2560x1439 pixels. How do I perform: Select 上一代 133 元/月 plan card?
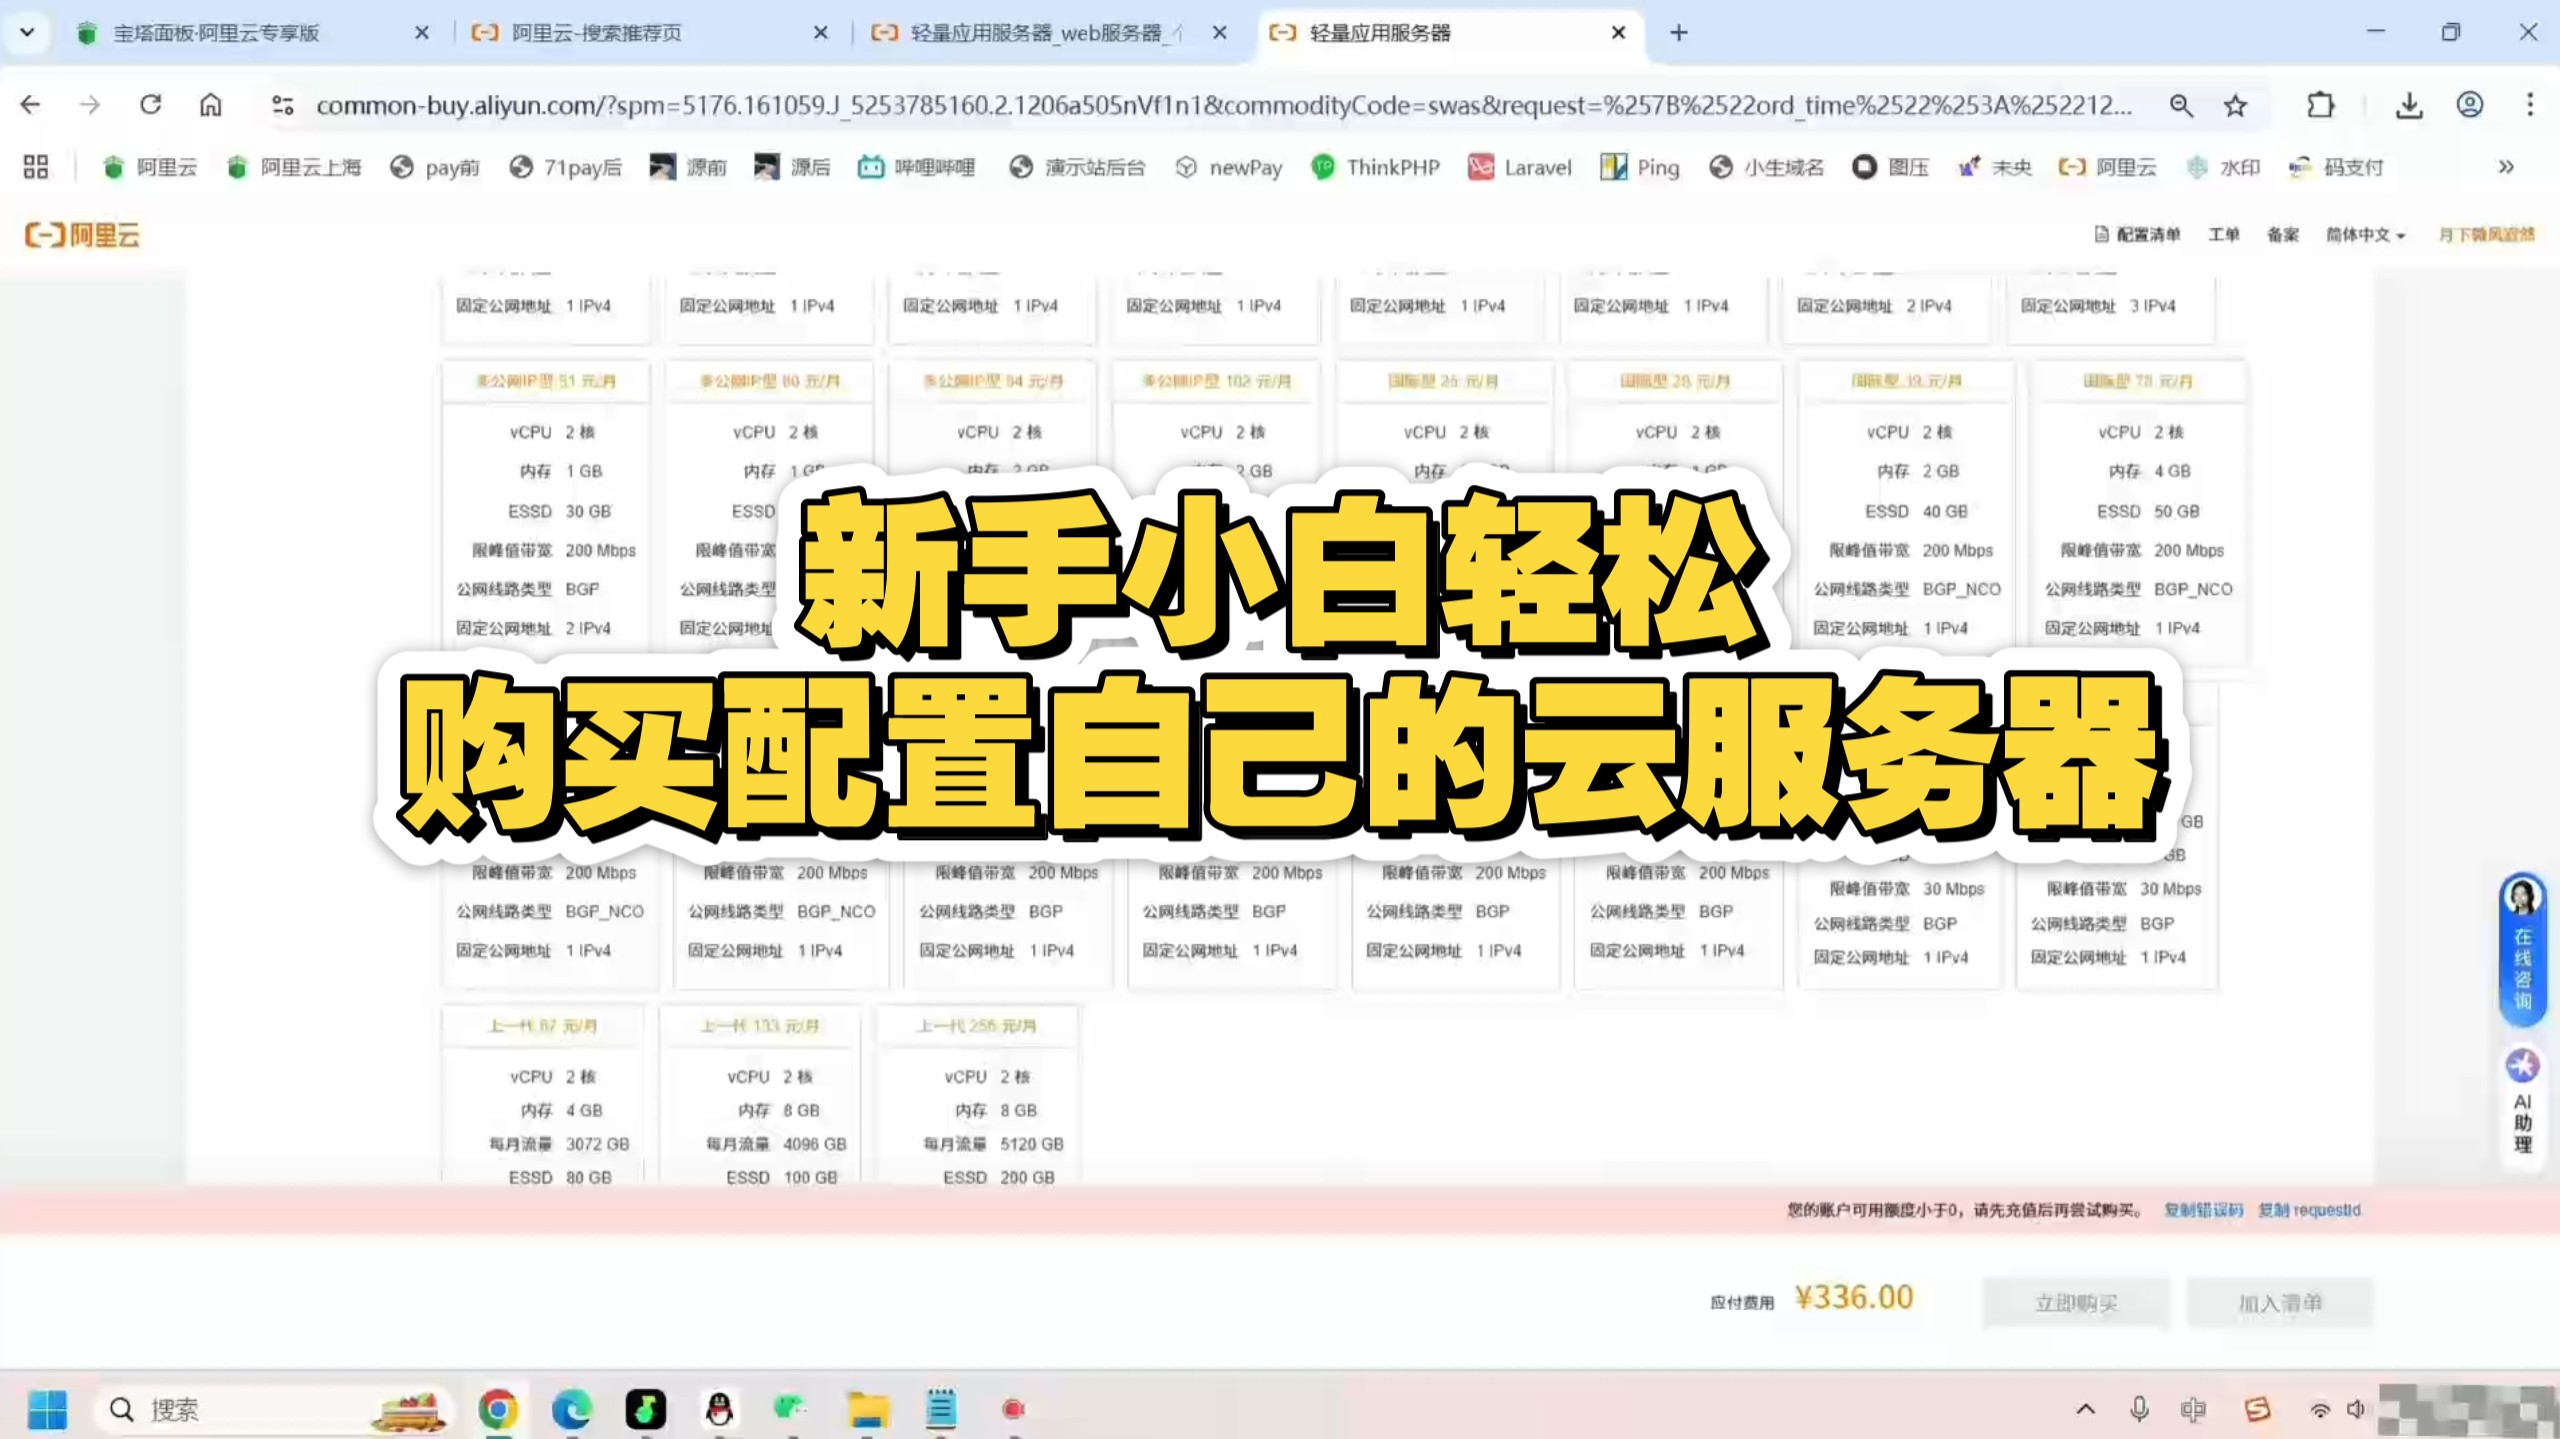tap(760, 1096)
